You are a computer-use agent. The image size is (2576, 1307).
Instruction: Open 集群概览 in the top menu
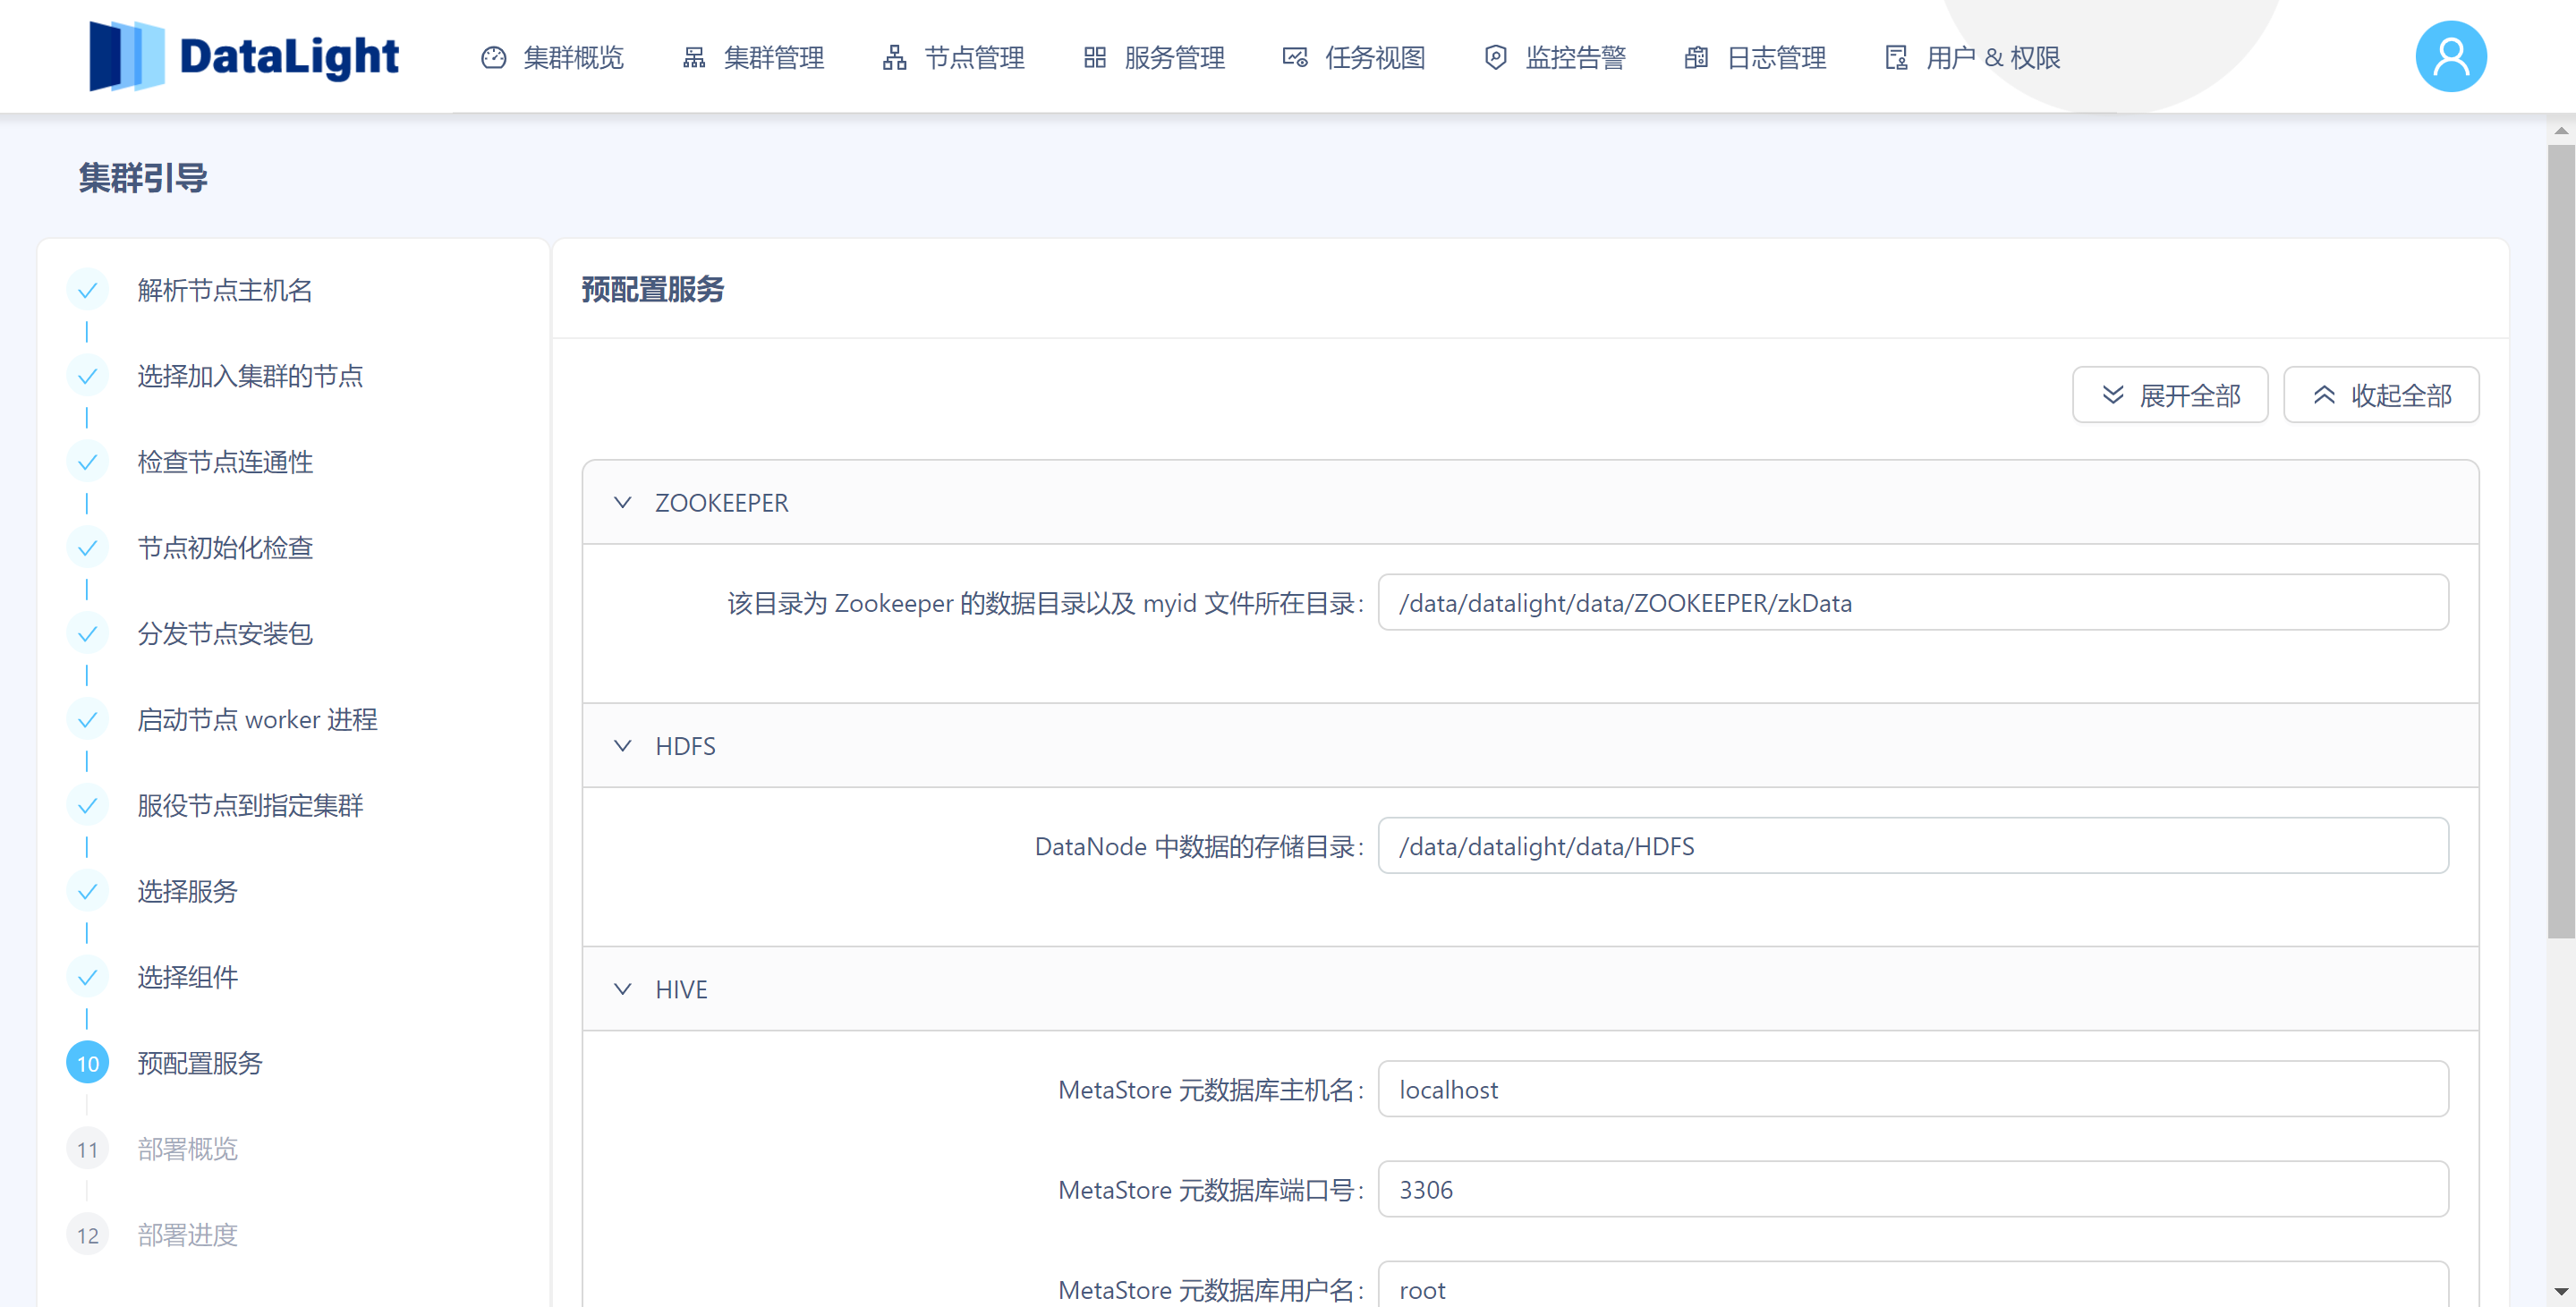click(x=573, y=58)
